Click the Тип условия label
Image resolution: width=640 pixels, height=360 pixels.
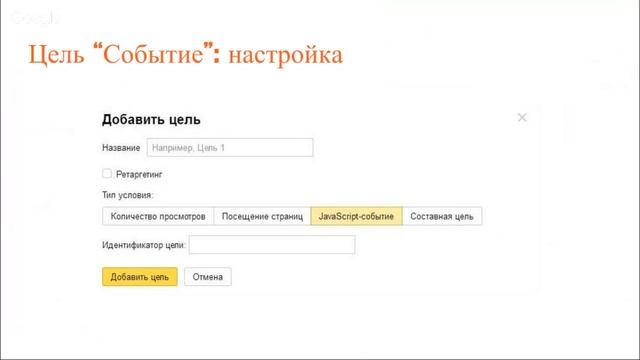click(x=128, y=195)
